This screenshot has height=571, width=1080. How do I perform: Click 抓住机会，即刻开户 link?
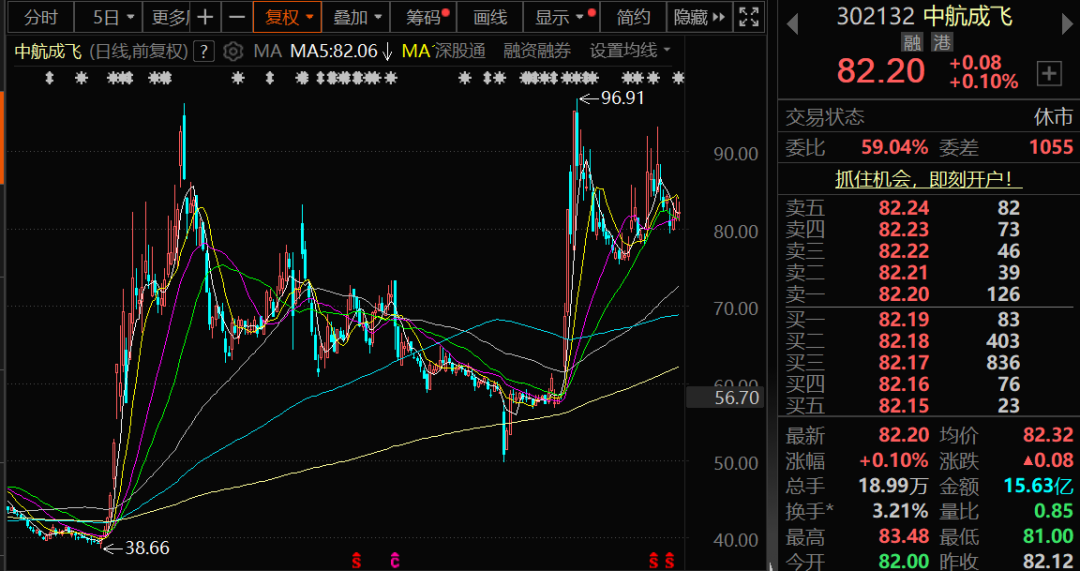[929, 180]
